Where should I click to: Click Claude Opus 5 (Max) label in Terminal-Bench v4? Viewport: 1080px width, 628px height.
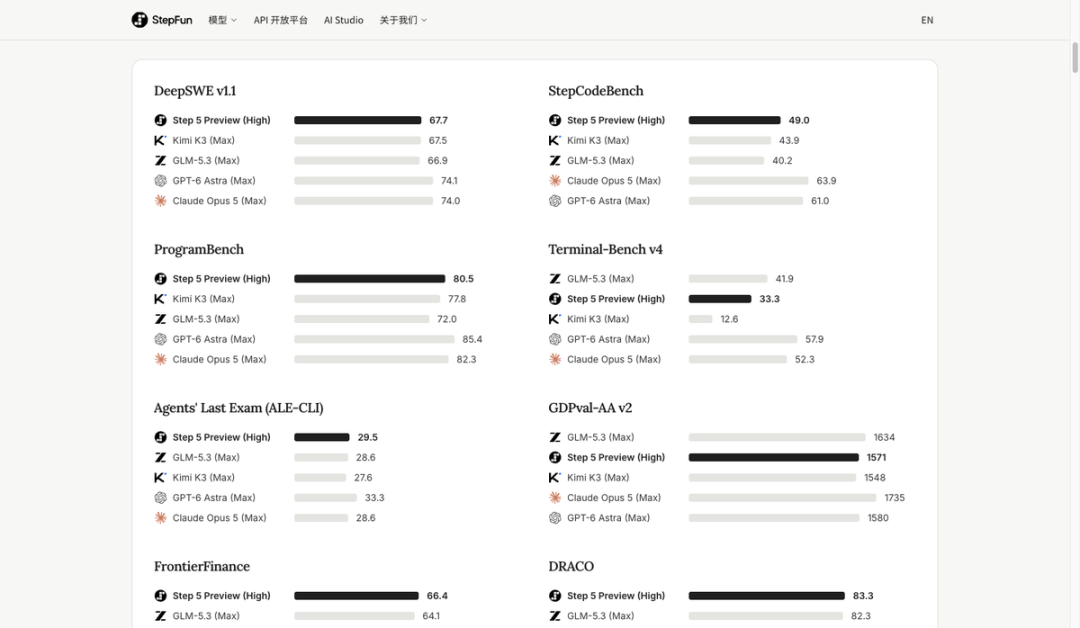614,359
